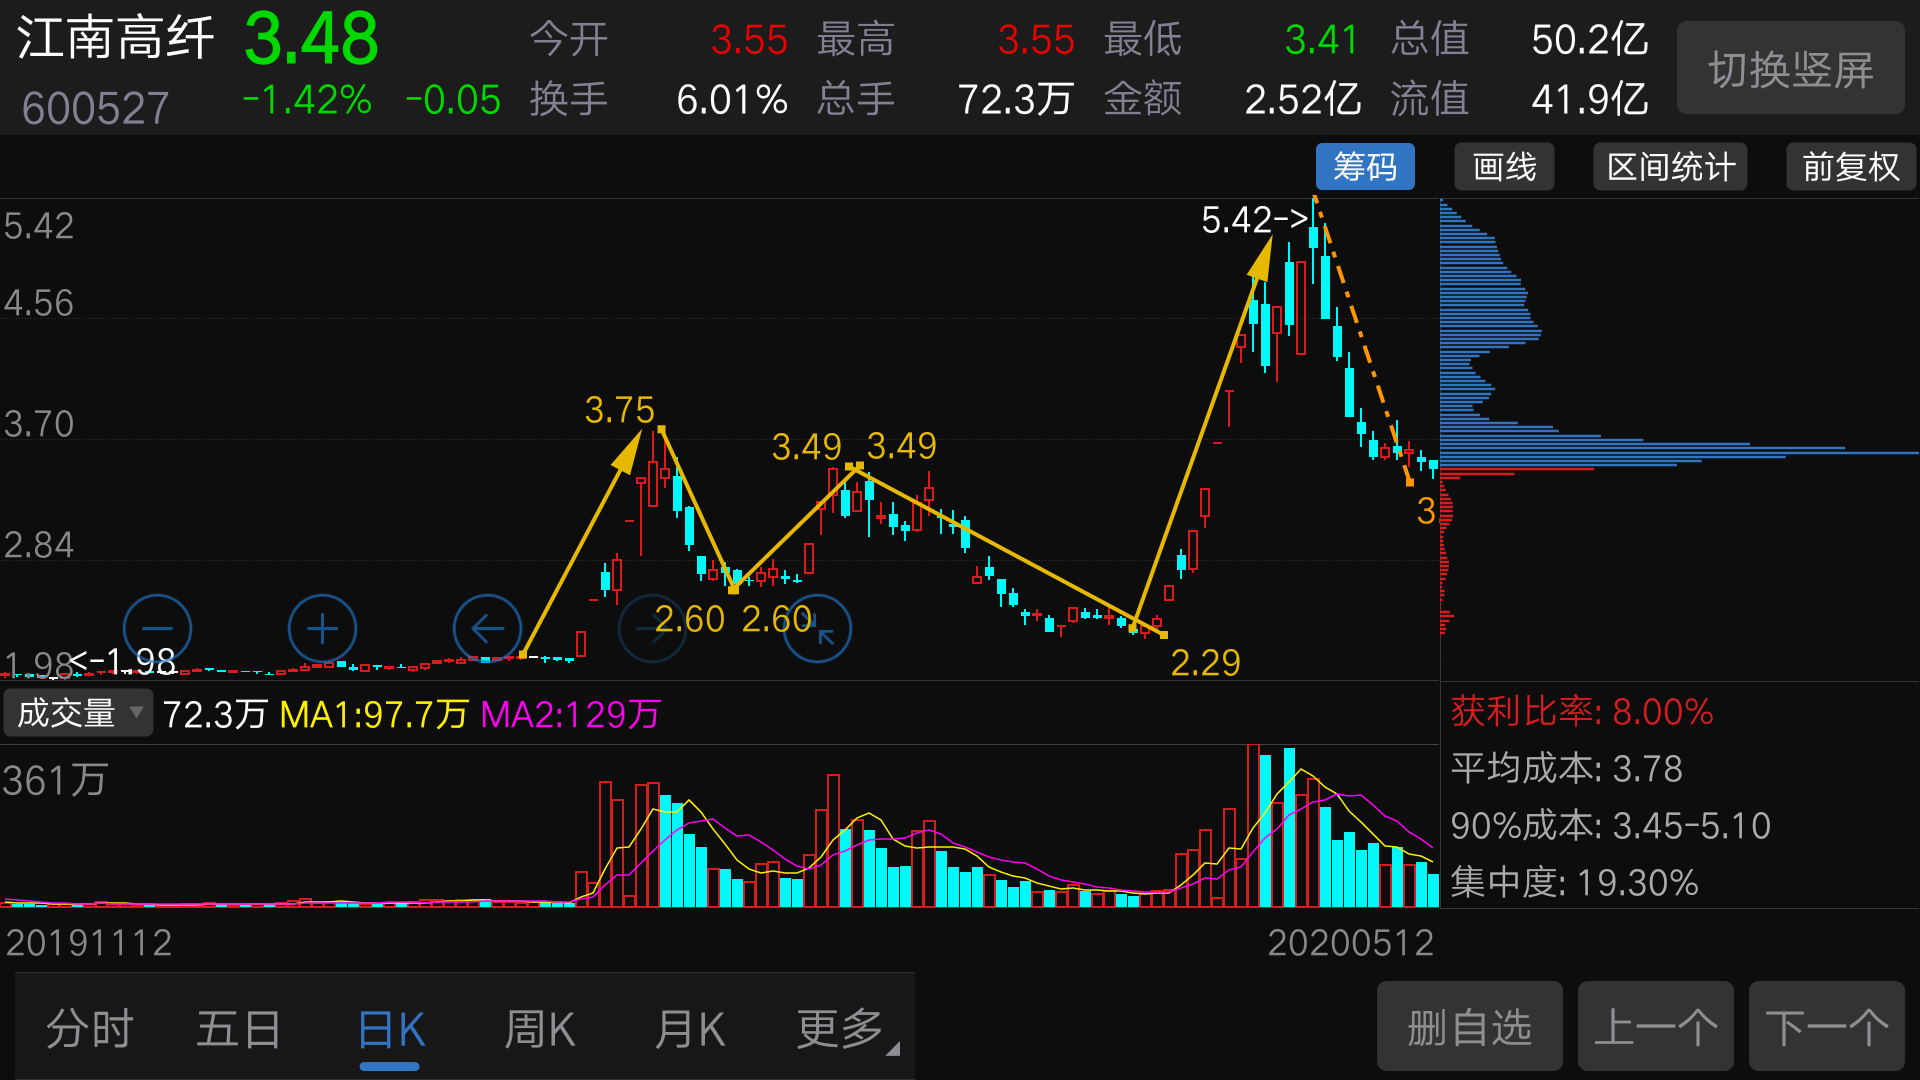Screen dimensions: 1920x1080
Task: Pan the chart right using the right-arrow icon
Action: click(x=652, y=629)
